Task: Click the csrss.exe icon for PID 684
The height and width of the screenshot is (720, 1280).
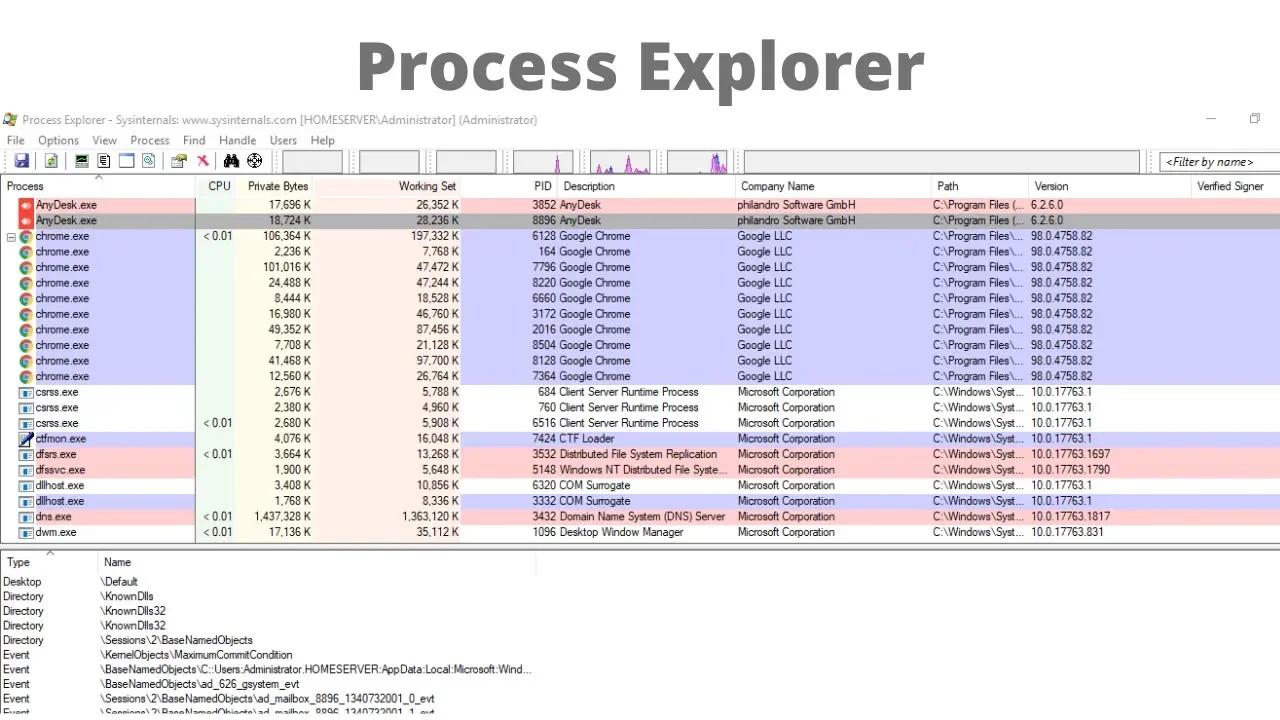Action: click(x=27, y=392)
